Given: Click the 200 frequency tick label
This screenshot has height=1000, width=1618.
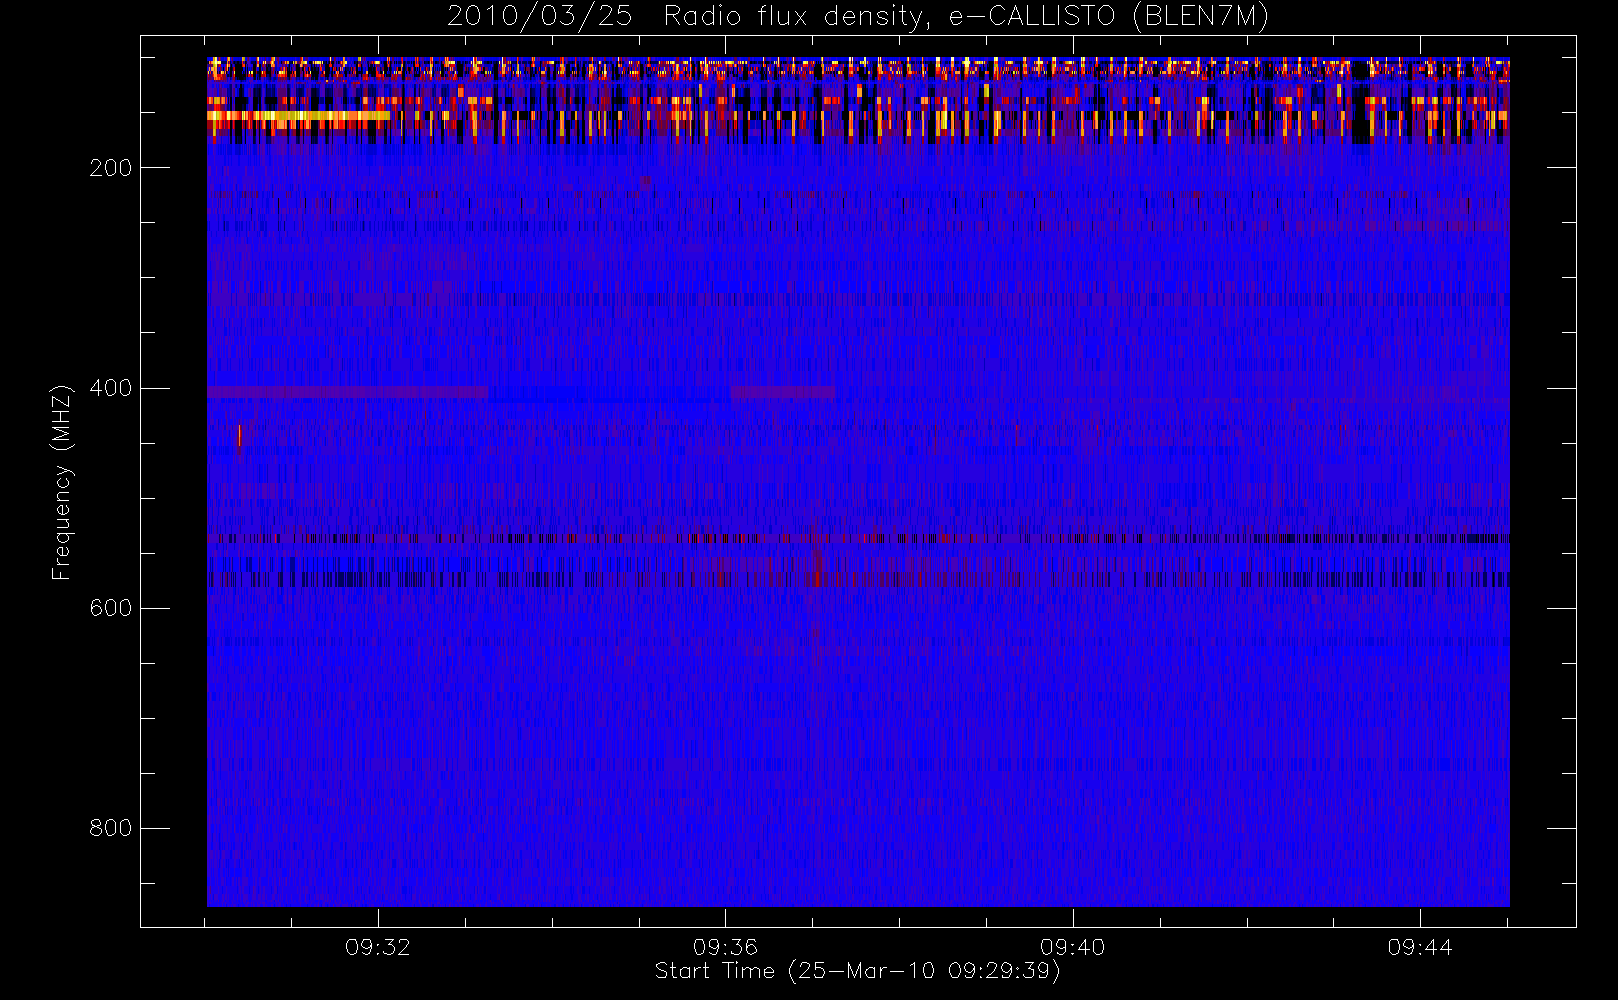Looking at the screenshot, I should 111,168.
